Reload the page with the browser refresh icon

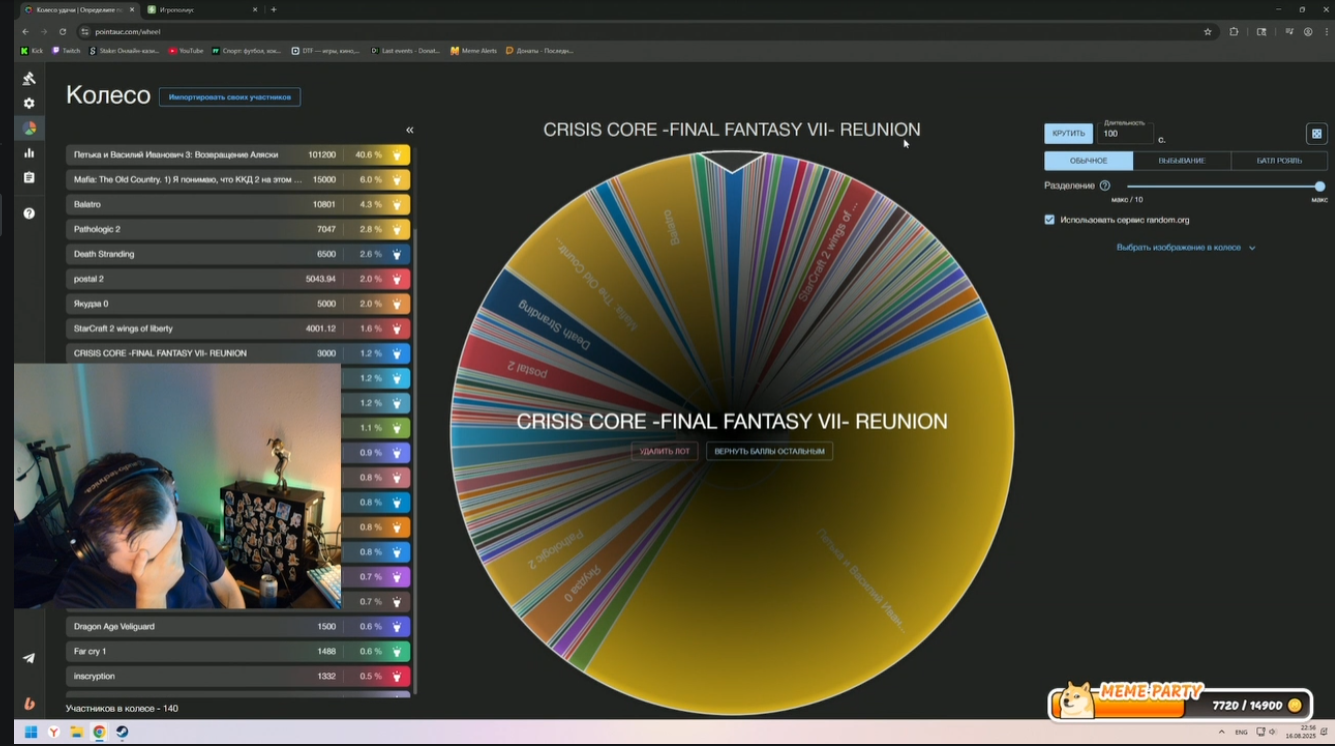click(63, 31)
